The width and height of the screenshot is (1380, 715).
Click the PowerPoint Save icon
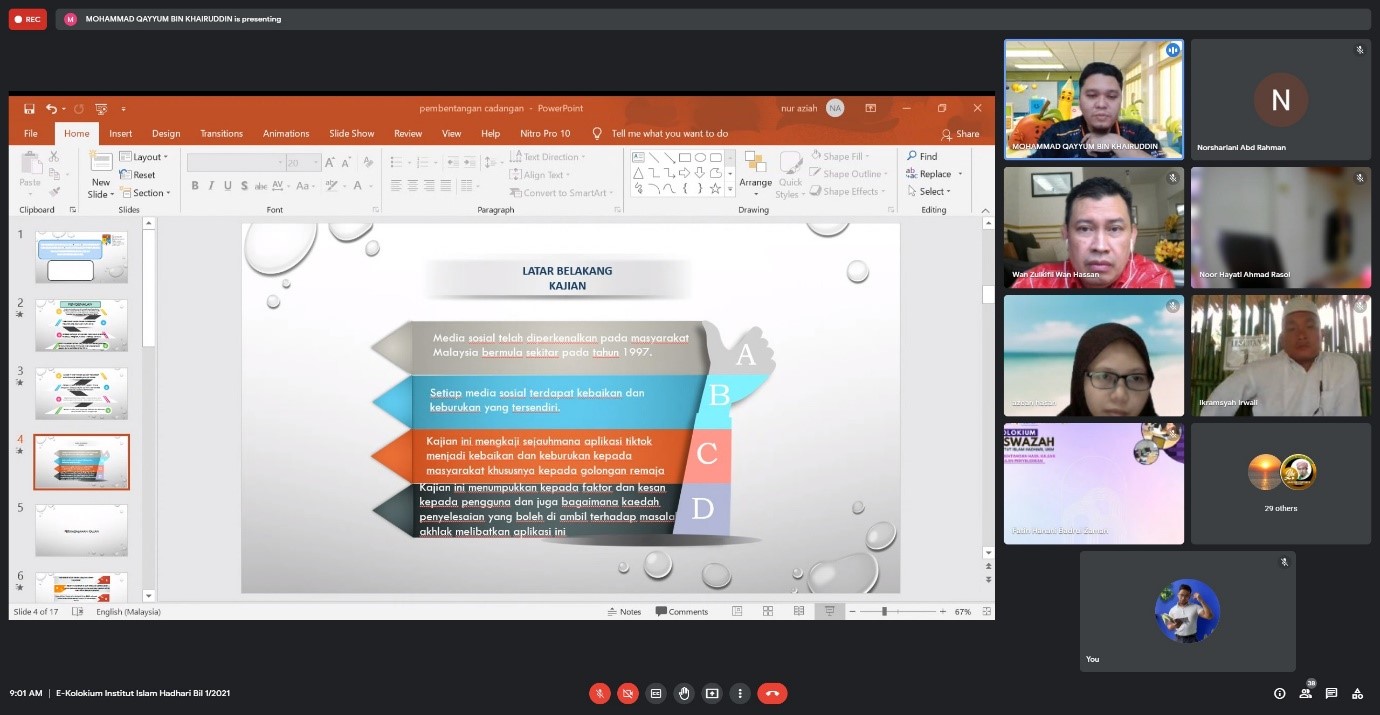click(x=29, y=108)
